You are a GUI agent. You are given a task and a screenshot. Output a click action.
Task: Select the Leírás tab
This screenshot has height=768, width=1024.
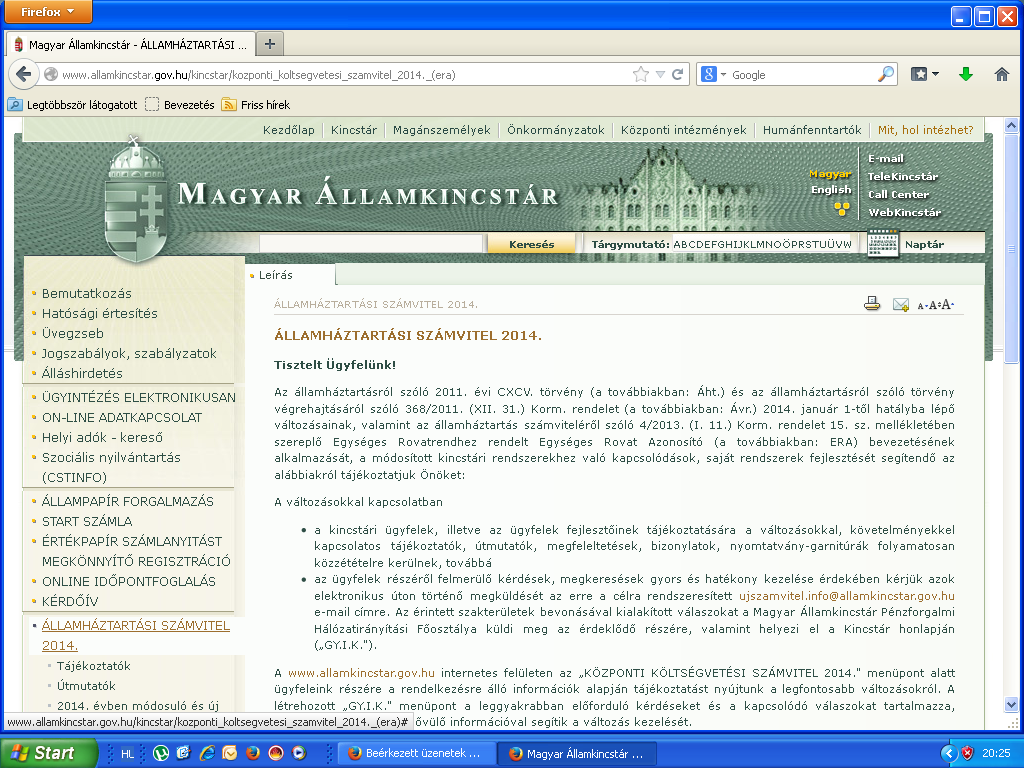[276, 275]
